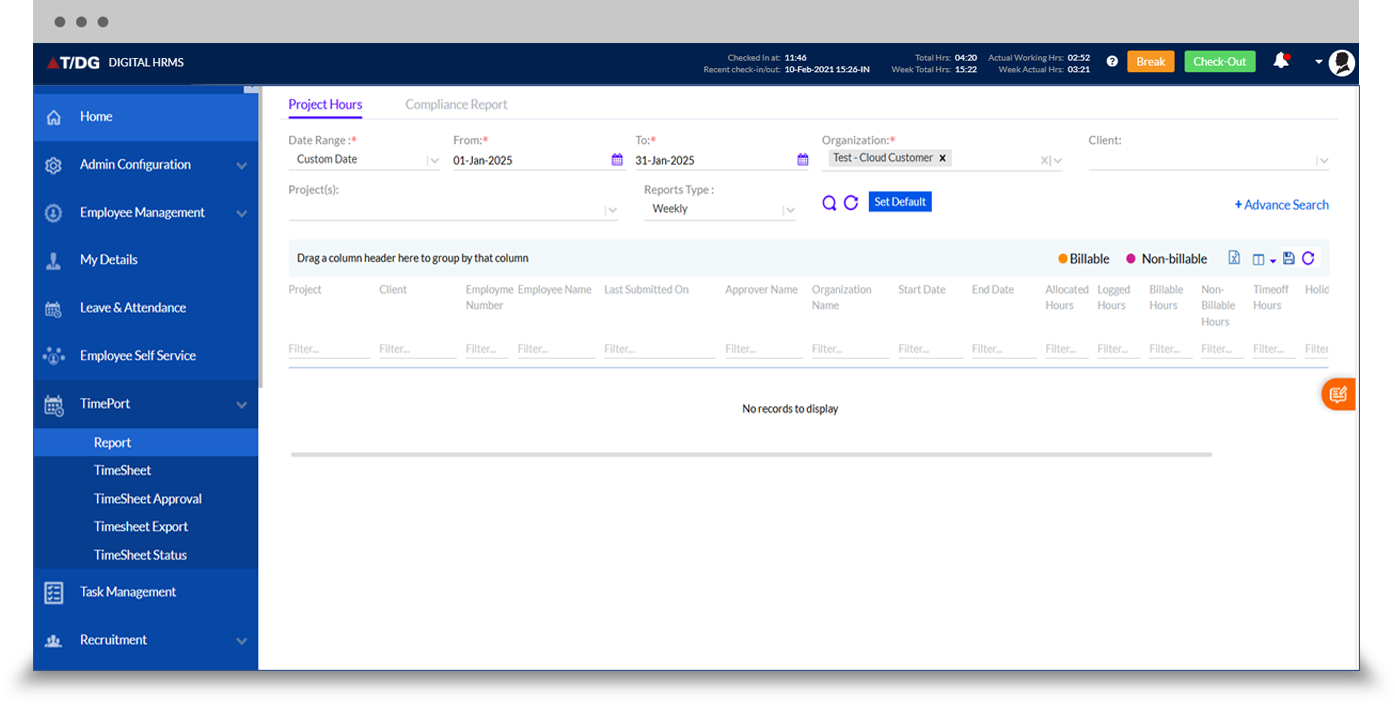Click the Client column filter field
1395x704 pixels.
[417, 349]
